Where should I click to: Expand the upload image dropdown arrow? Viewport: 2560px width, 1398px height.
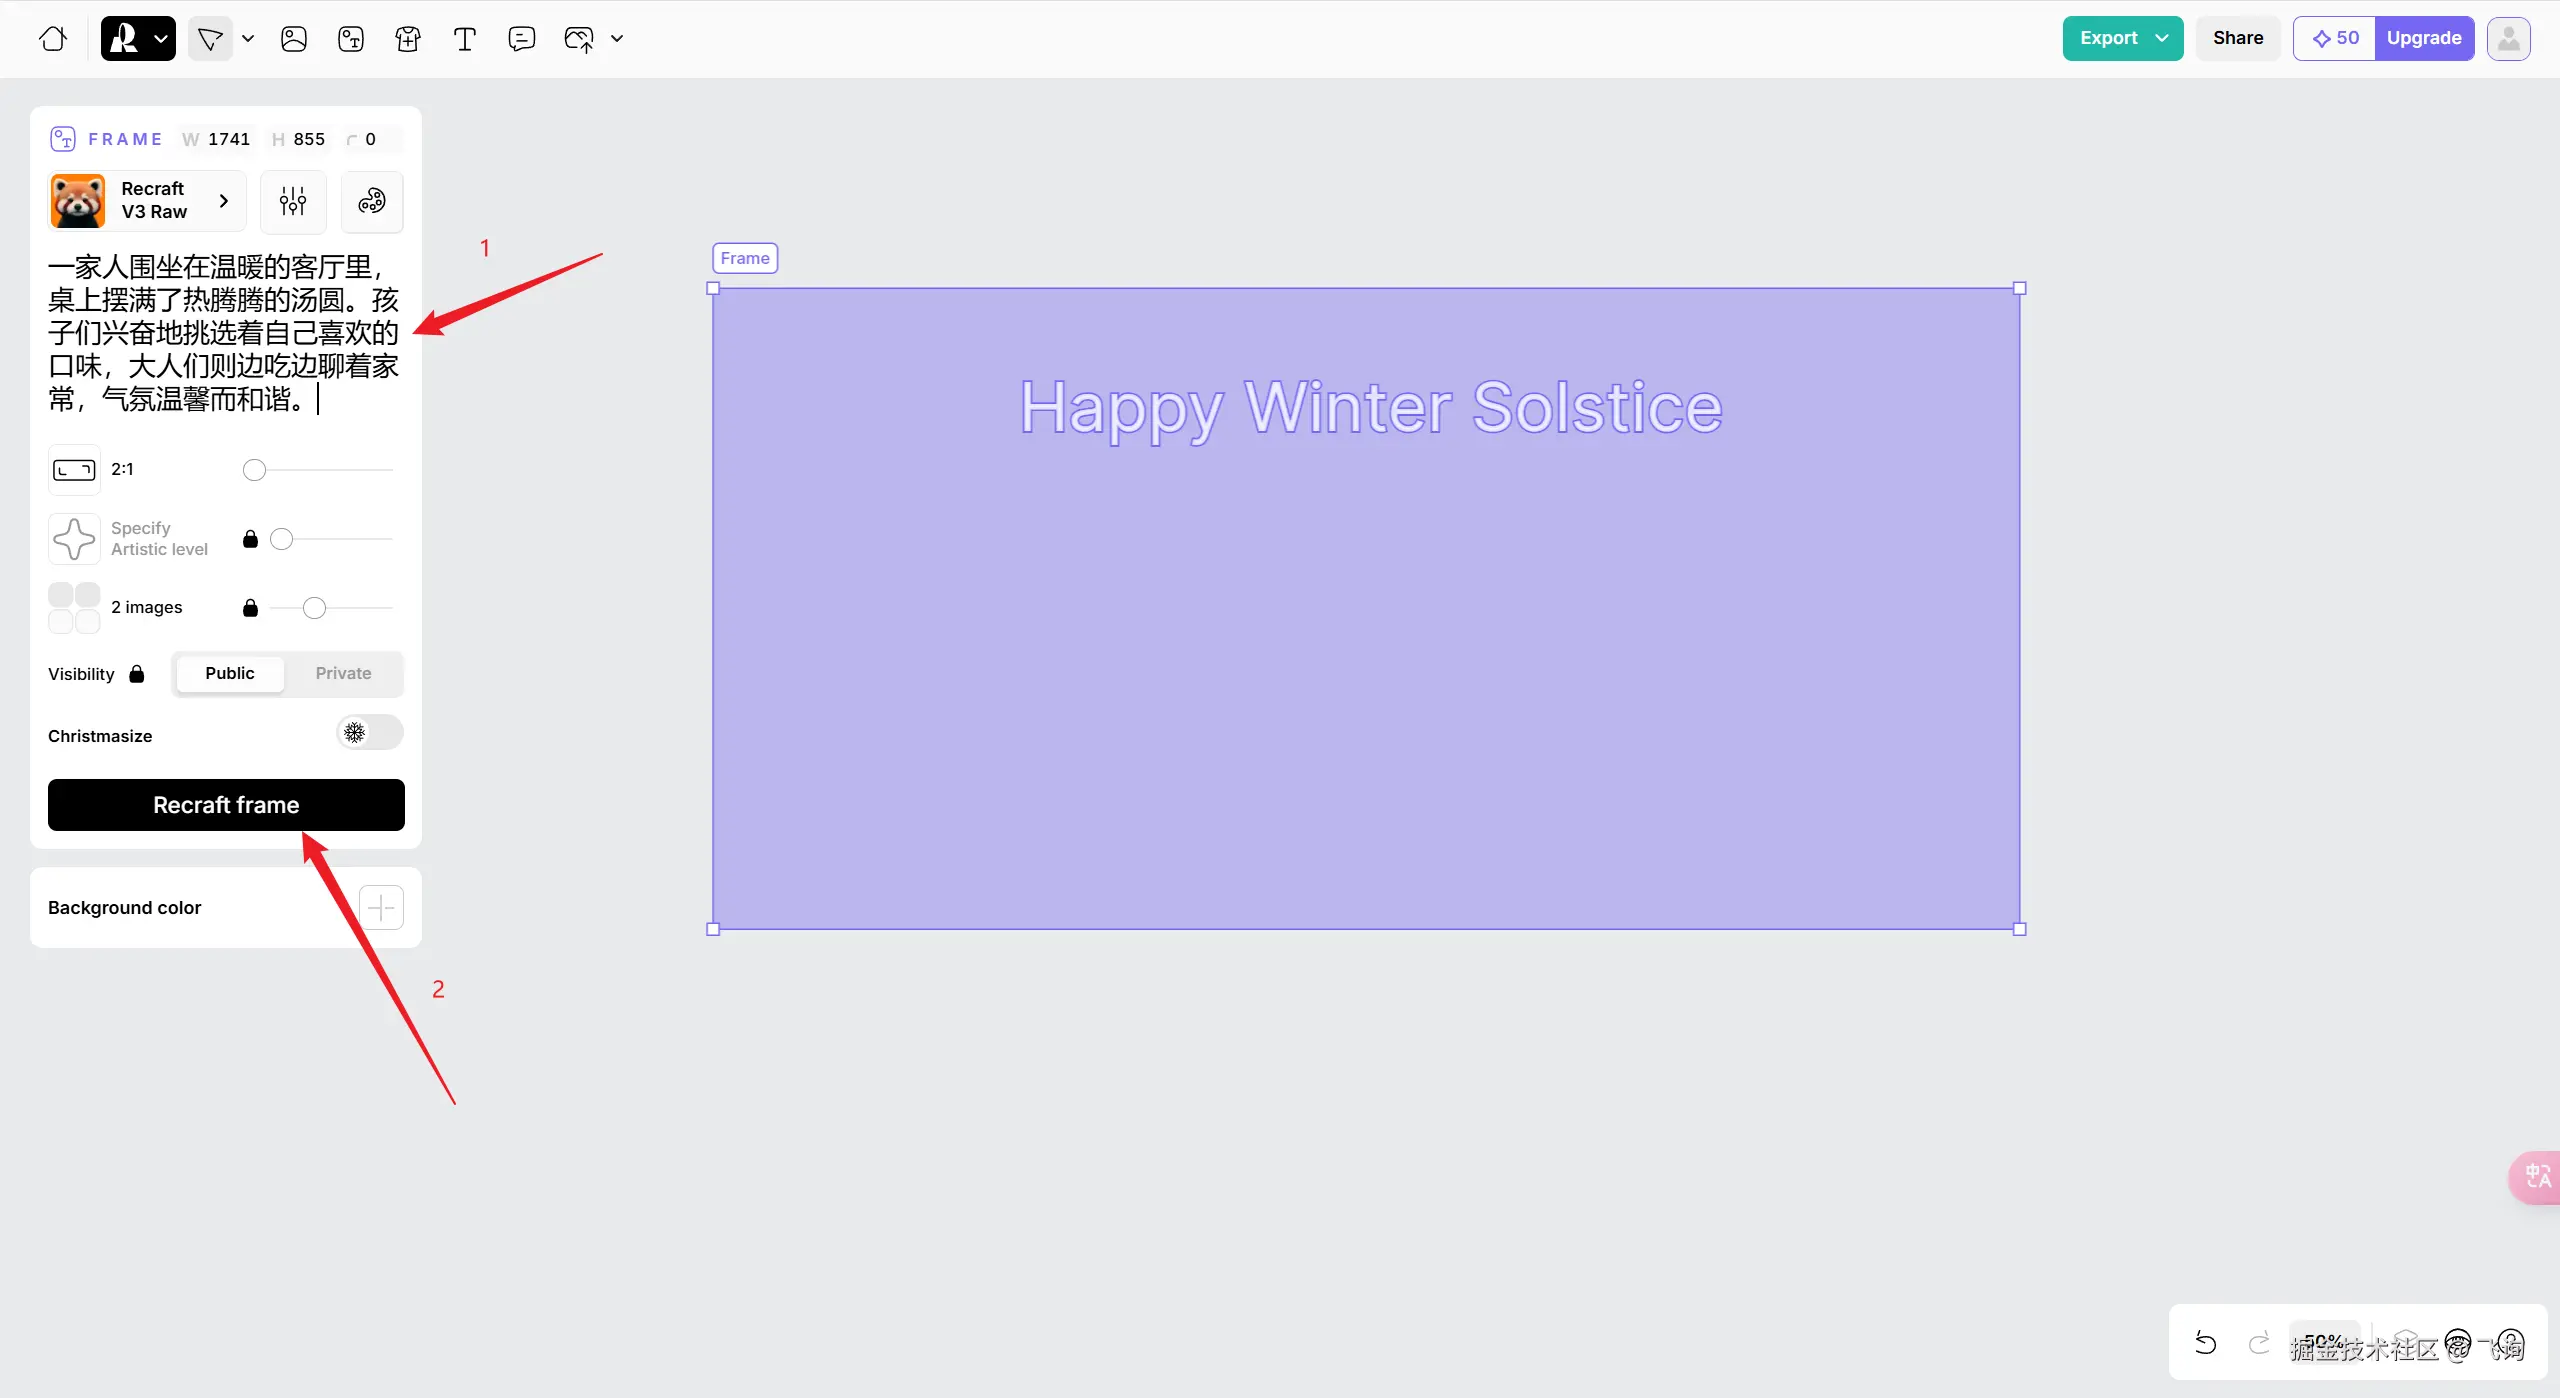pyautogui.click(x=617, y=38)
